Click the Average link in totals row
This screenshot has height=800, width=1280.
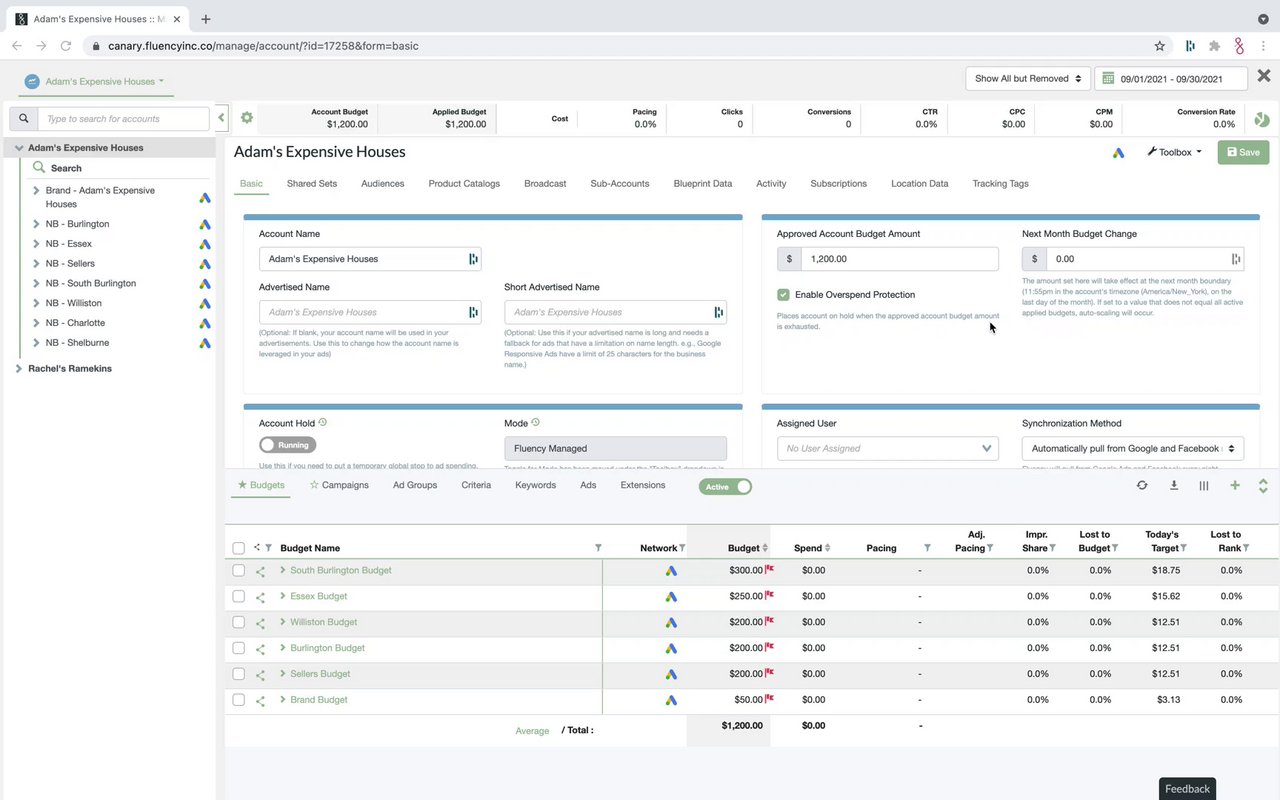(532, 731)
